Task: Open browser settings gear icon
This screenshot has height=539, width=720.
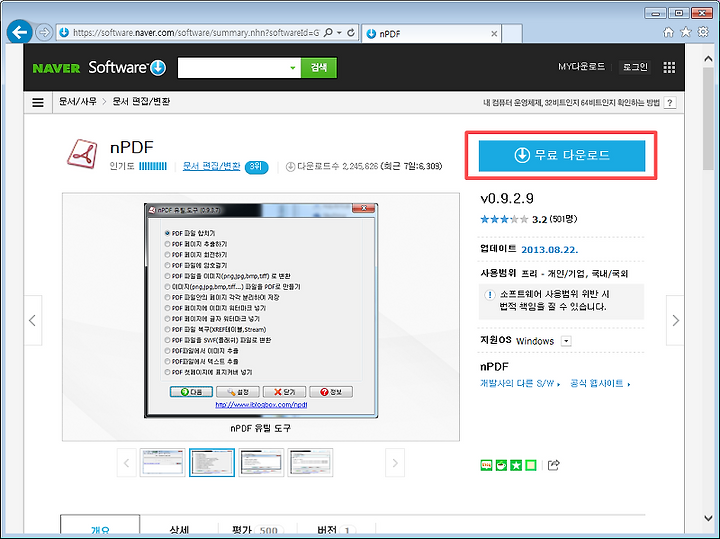Action: (703, 32)
